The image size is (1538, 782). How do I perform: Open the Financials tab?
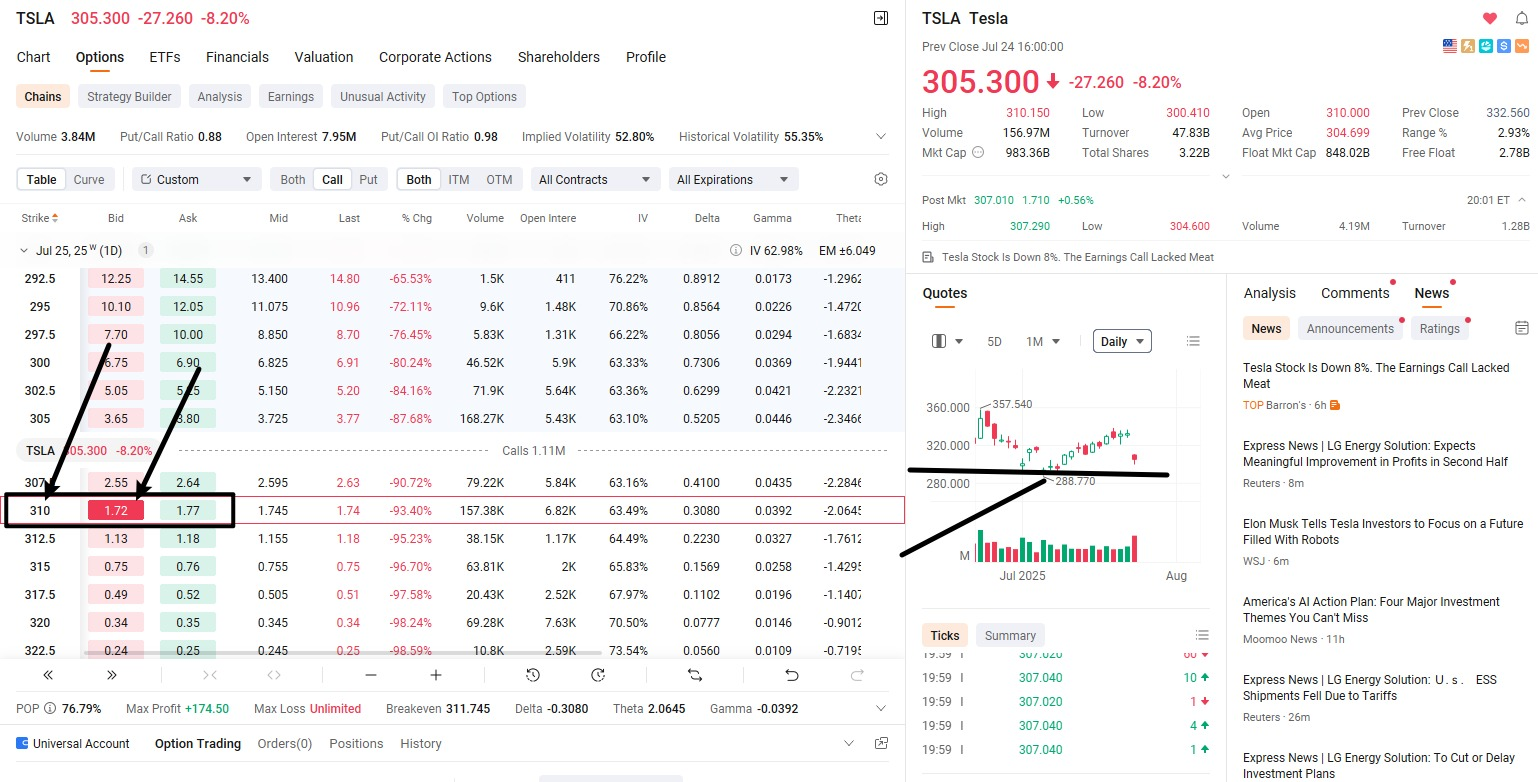pos(238,57)
